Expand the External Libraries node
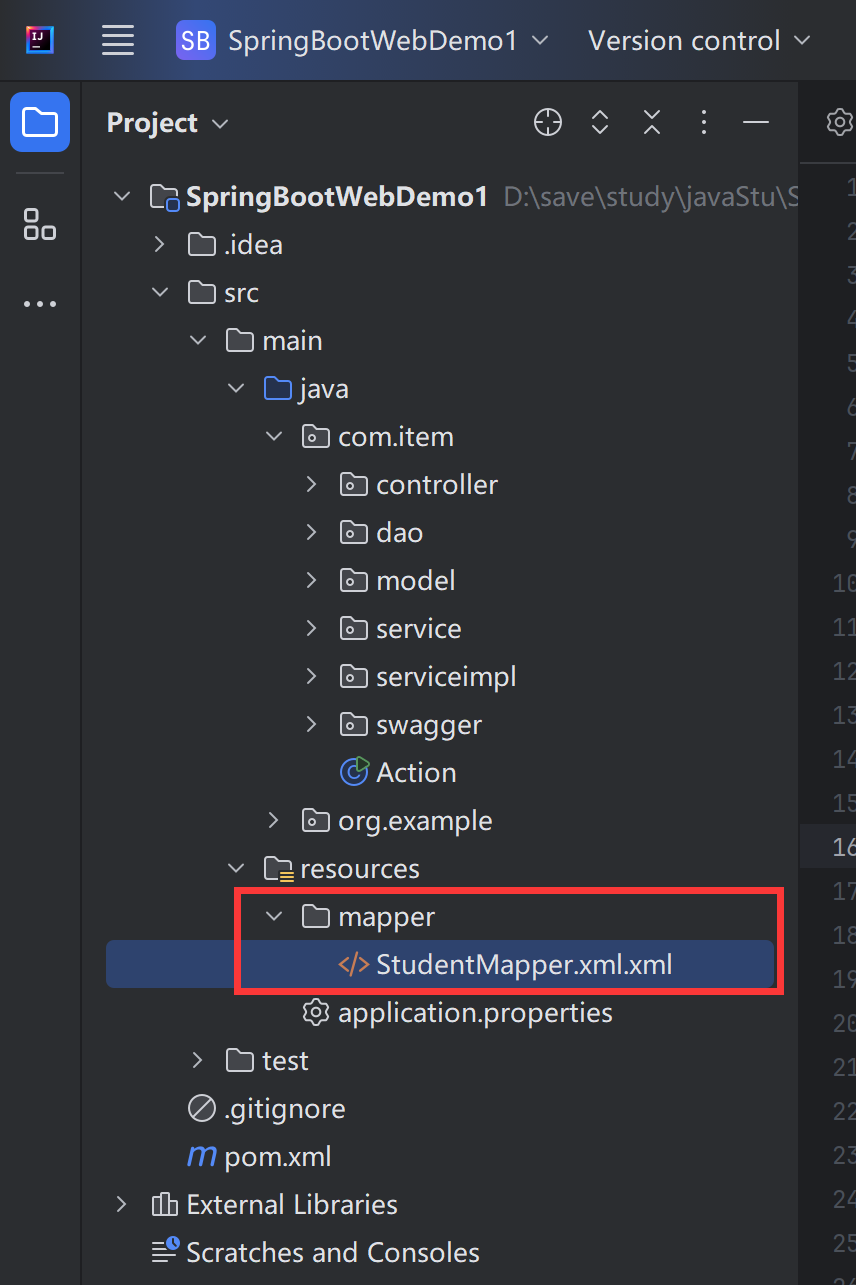 [x=122, y=1205]
